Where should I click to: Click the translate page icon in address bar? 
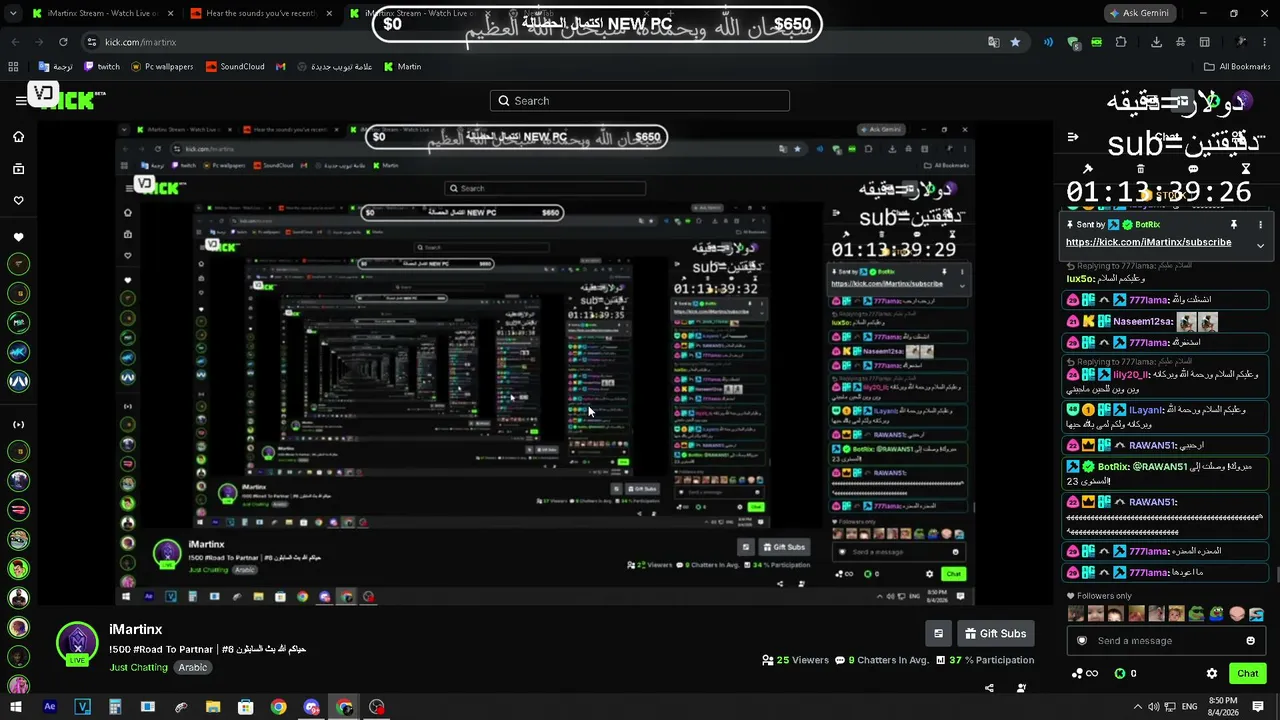point(993,42)
